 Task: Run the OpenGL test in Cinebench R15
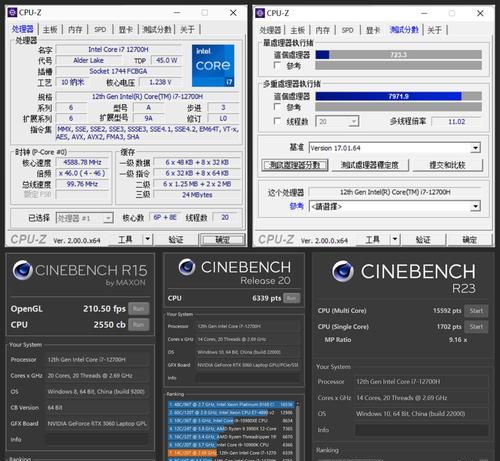pos(139,309)
